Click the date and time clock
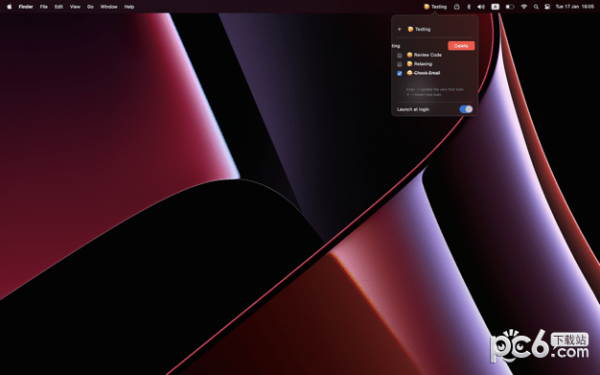The image size is (600, 375). 574,7
